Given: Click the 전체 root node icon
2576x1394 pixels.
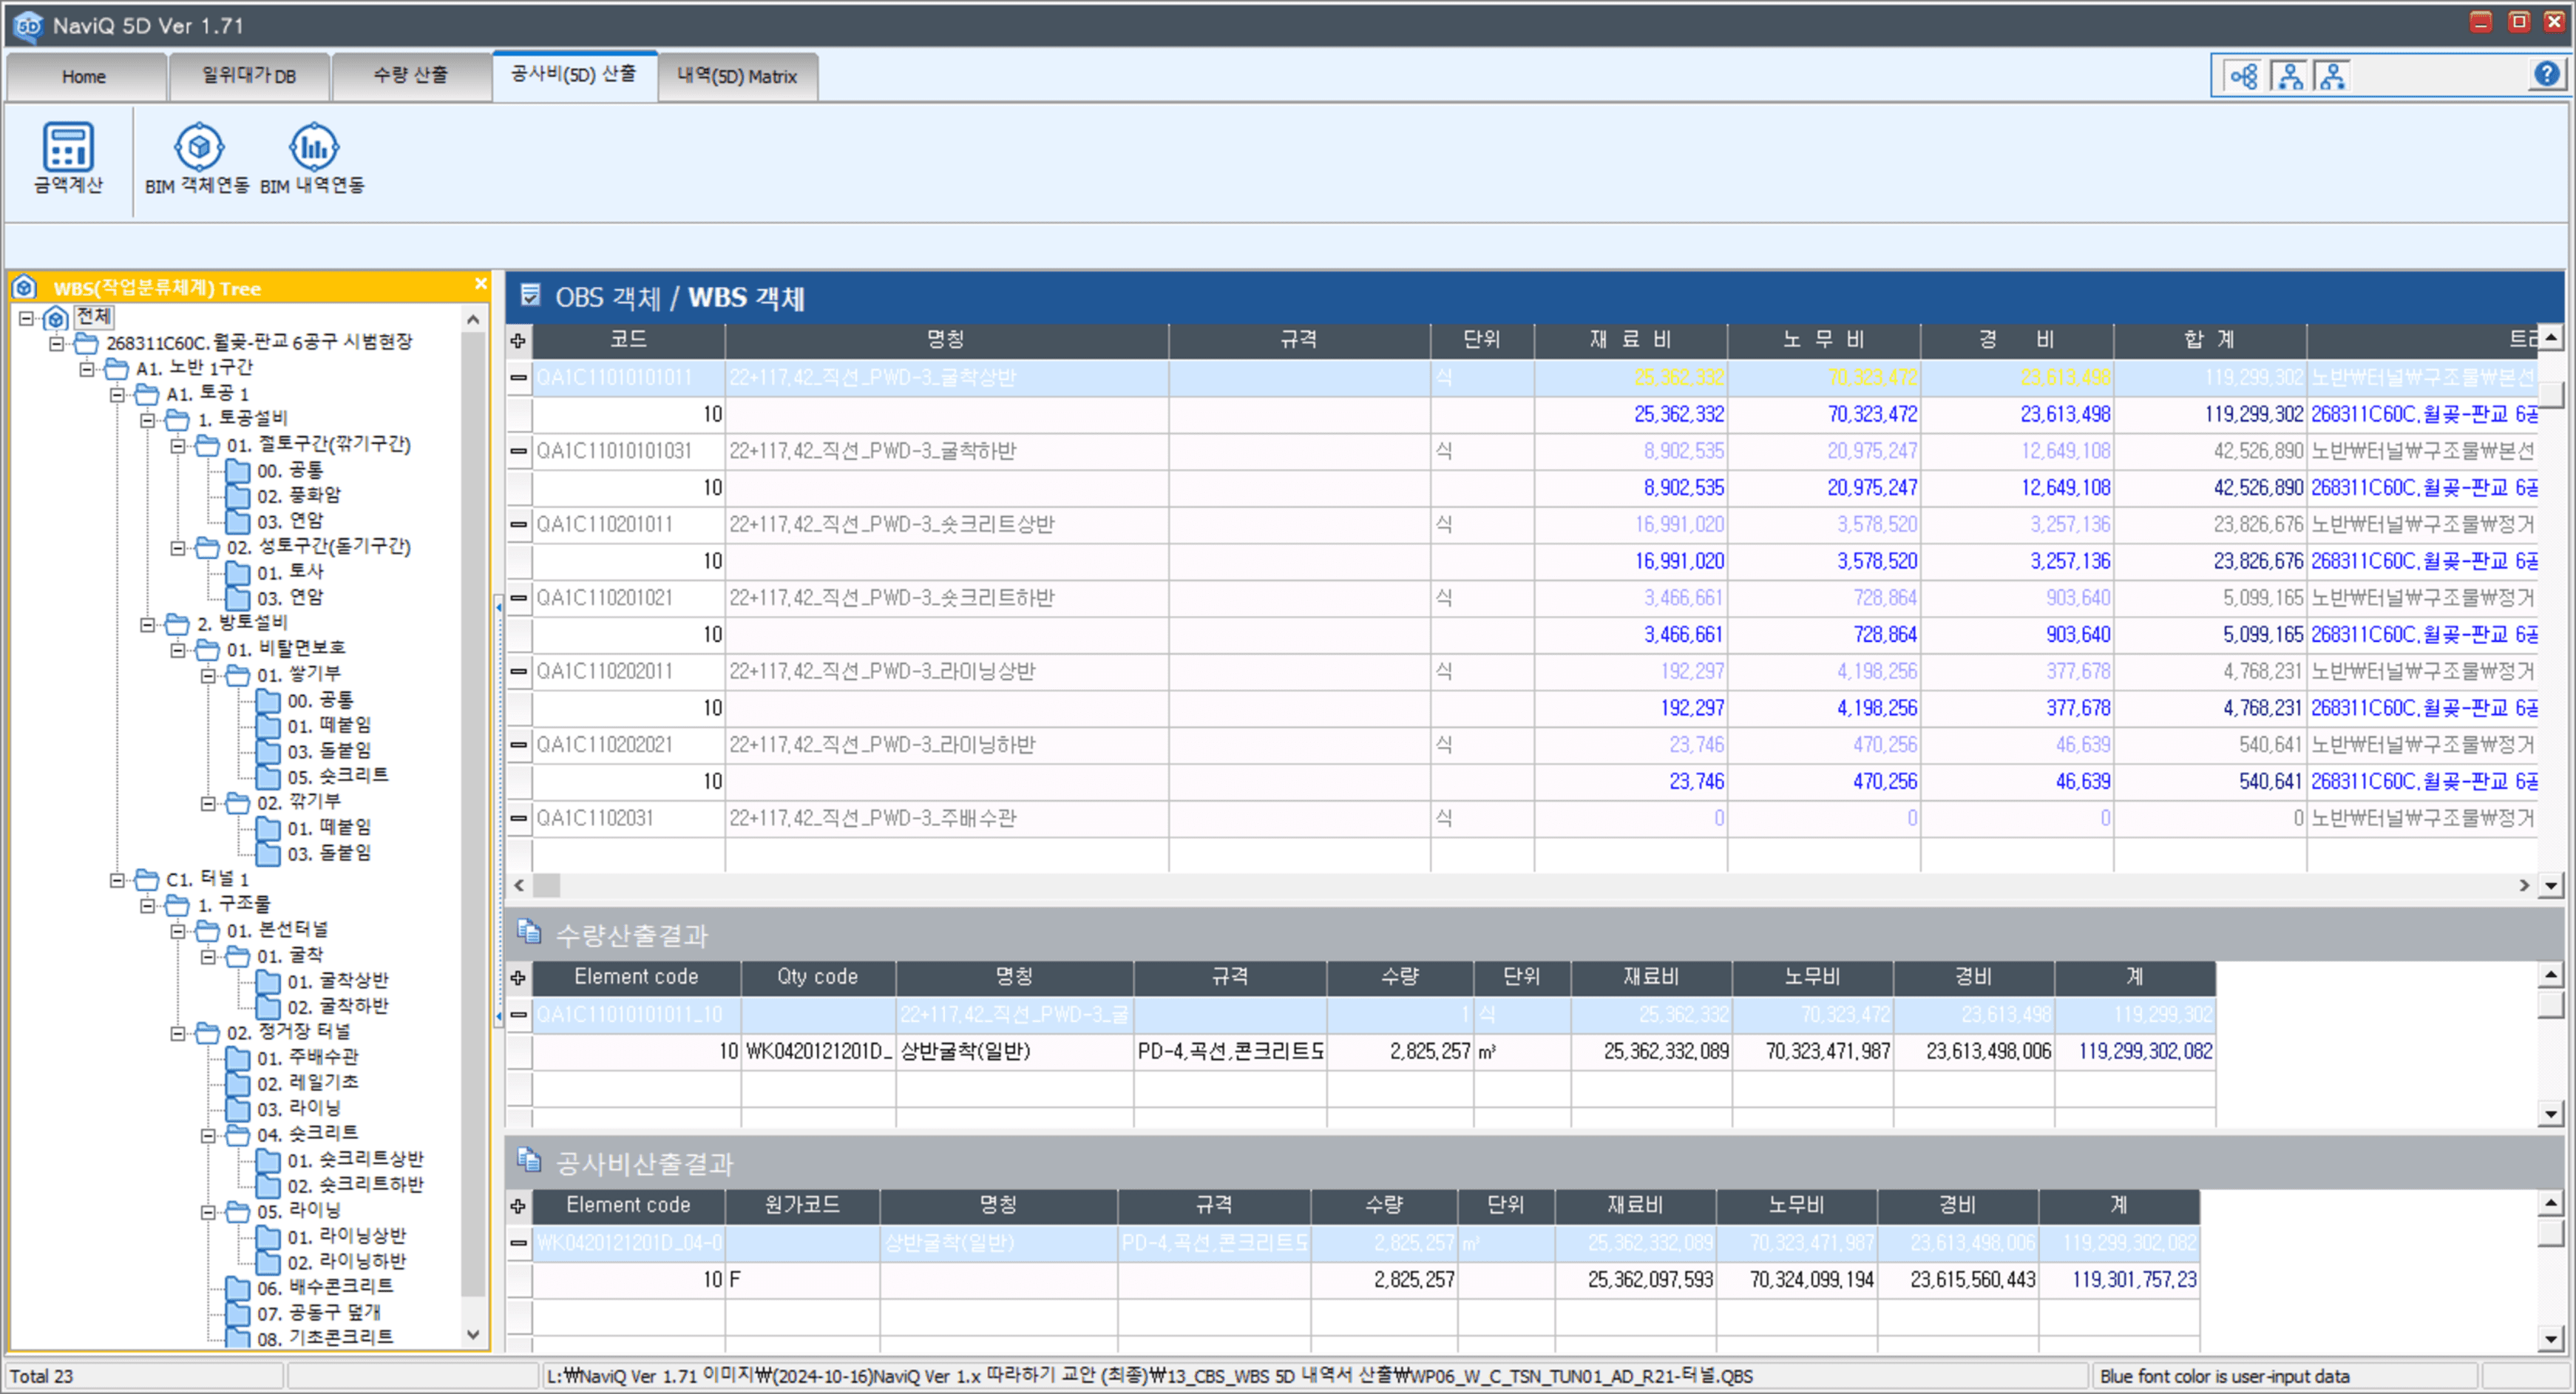Looking at the screenshot, I should tap(57, 318).
